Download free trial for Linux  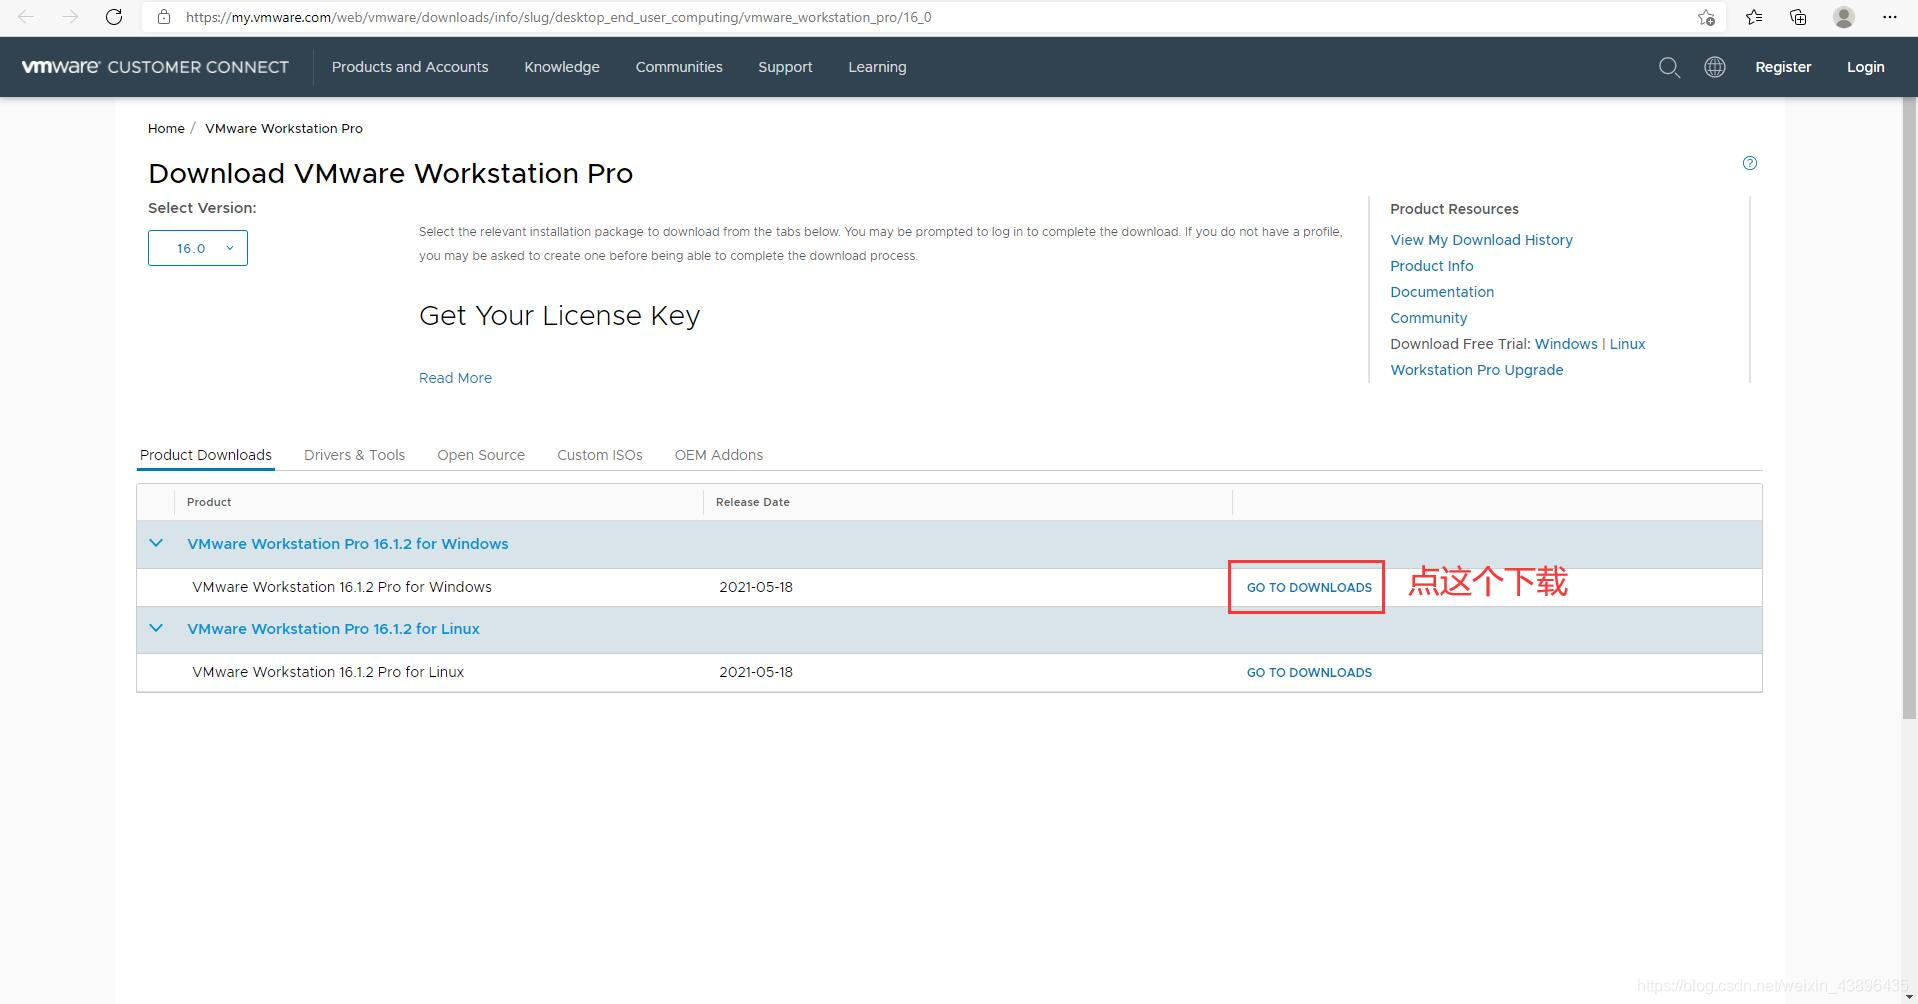[1627, 344]
